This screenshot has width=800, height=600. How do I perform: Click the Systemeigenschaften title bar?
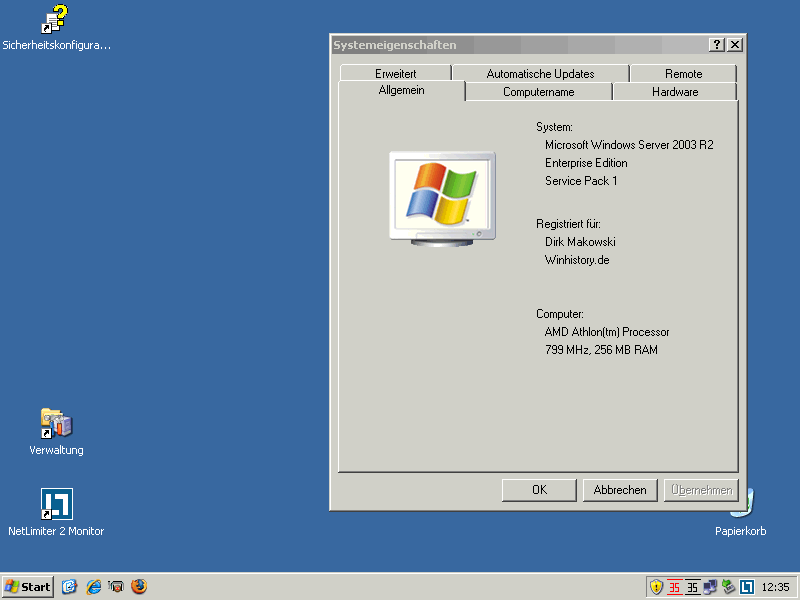[519, 45]
